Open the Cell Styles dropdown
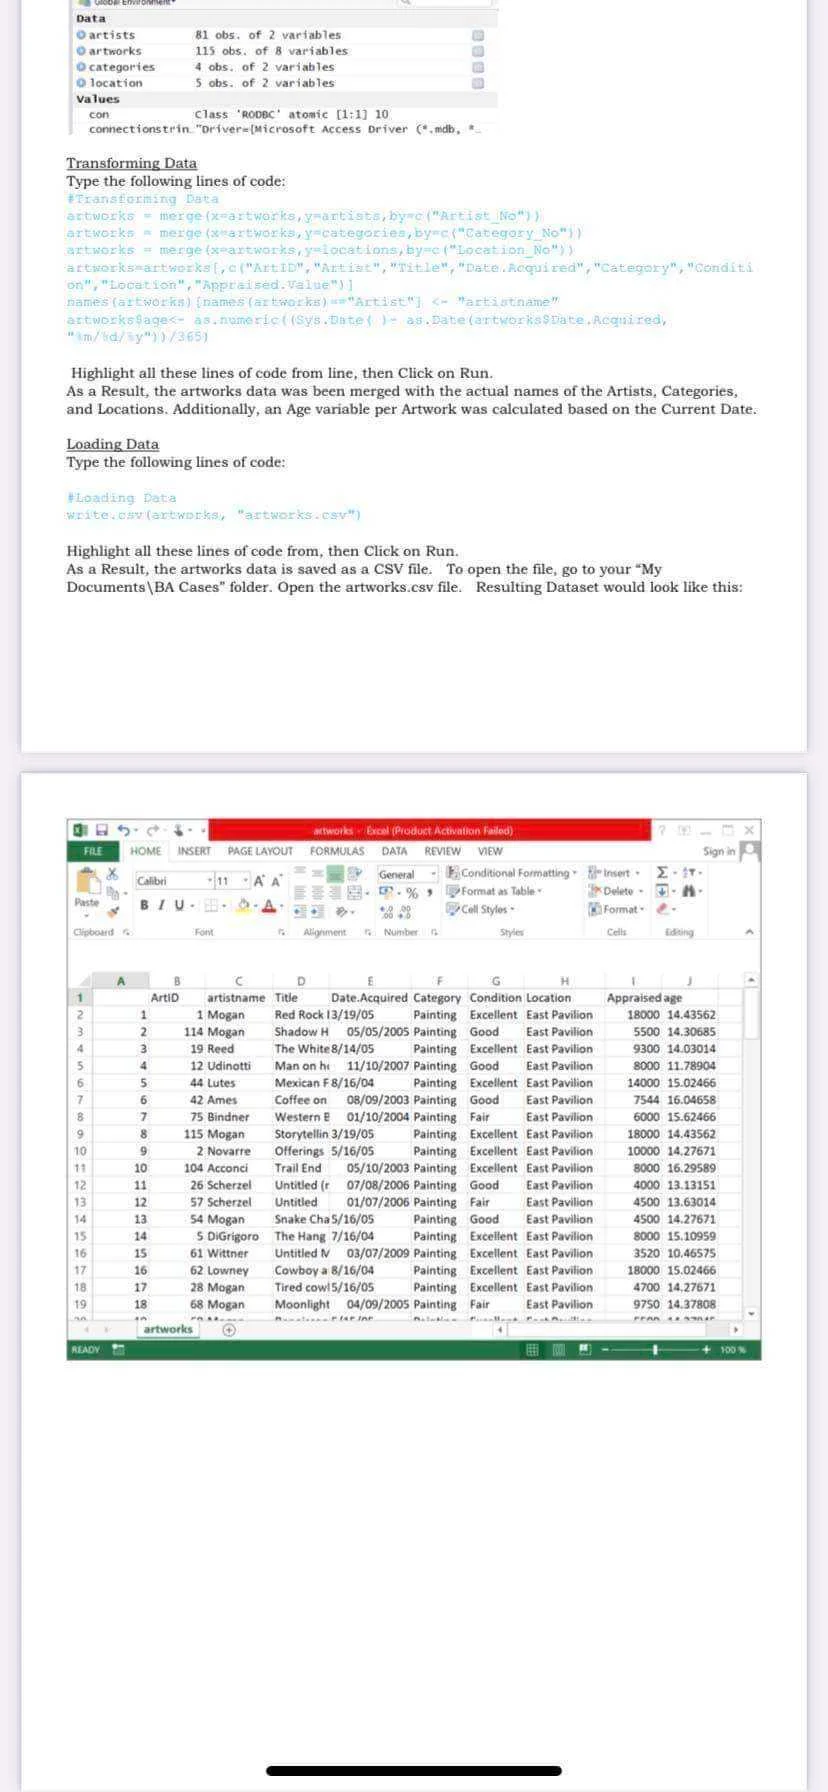Image resolution: width=828 pixels, height=1792 pixels. [x=481, y=909]
